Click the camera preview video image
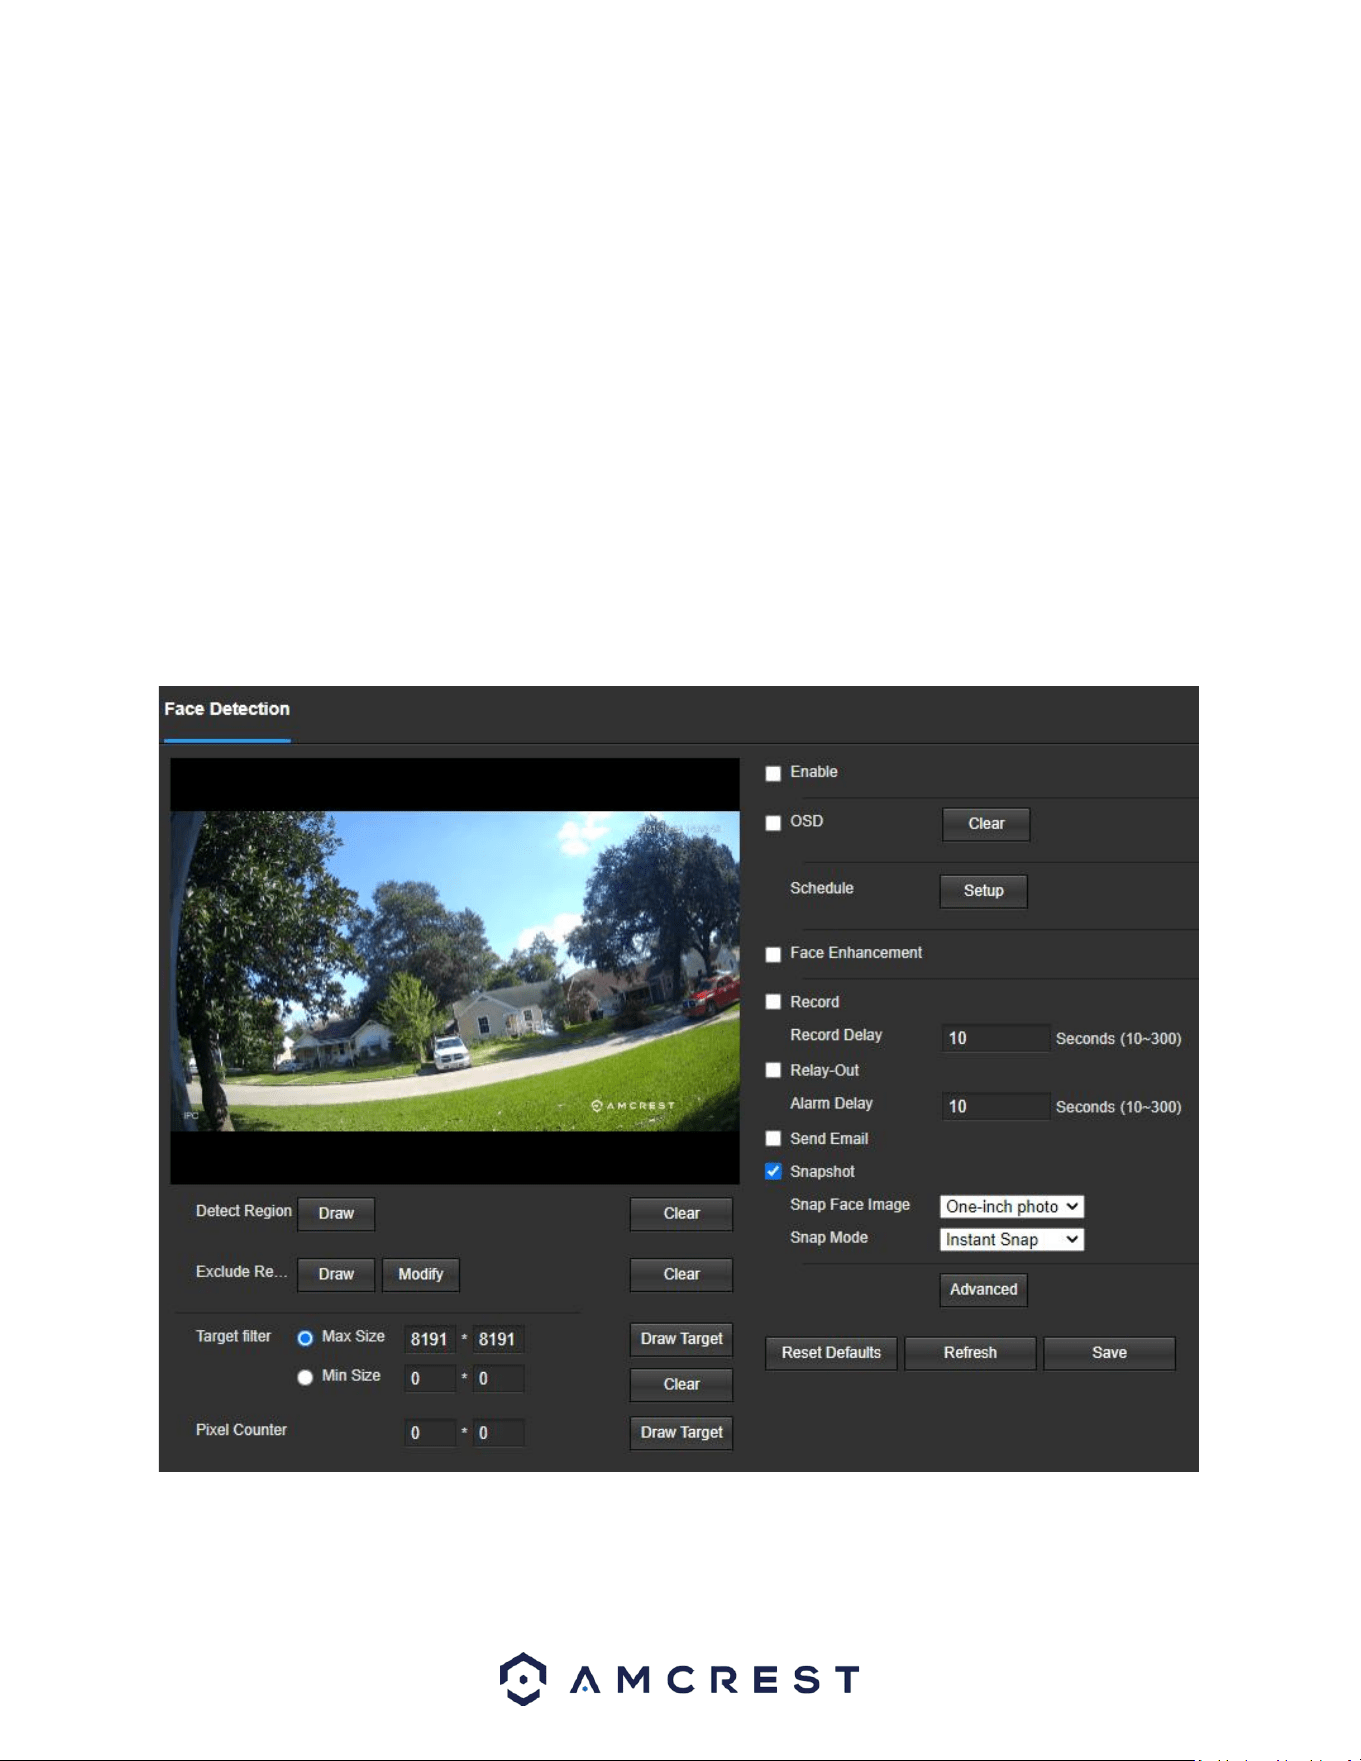Image resolution: width=1361 pixels, height=1761 pixels. click(455, 971)
